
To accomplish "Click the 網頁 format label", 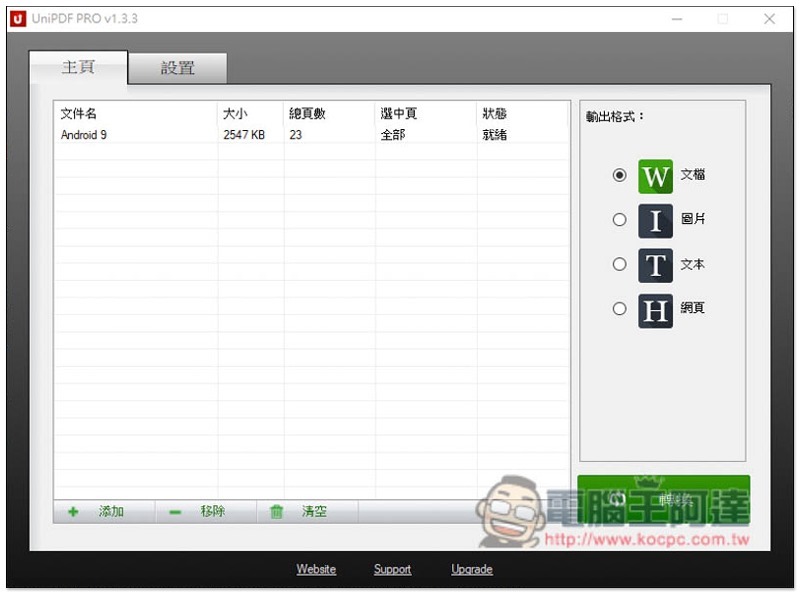I will coord(692,308).
